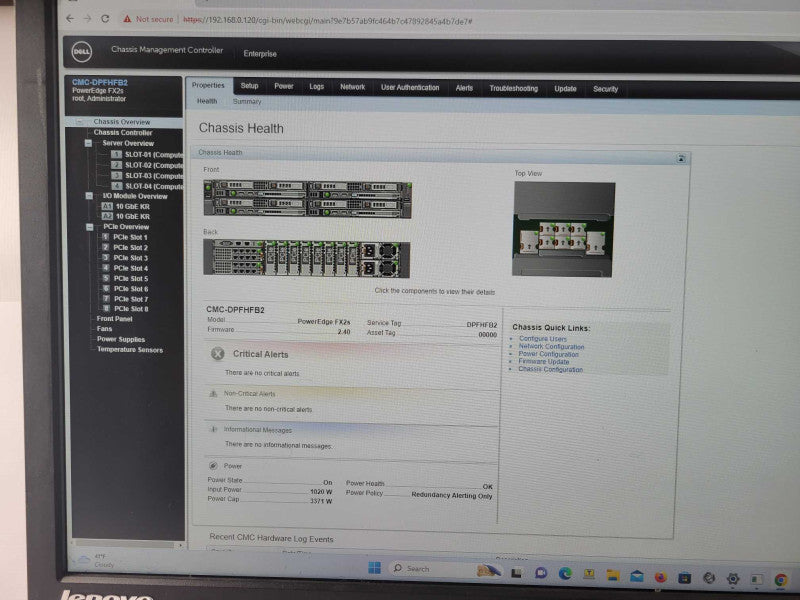
Task: Open the Security tab
Action: [606, 89]
